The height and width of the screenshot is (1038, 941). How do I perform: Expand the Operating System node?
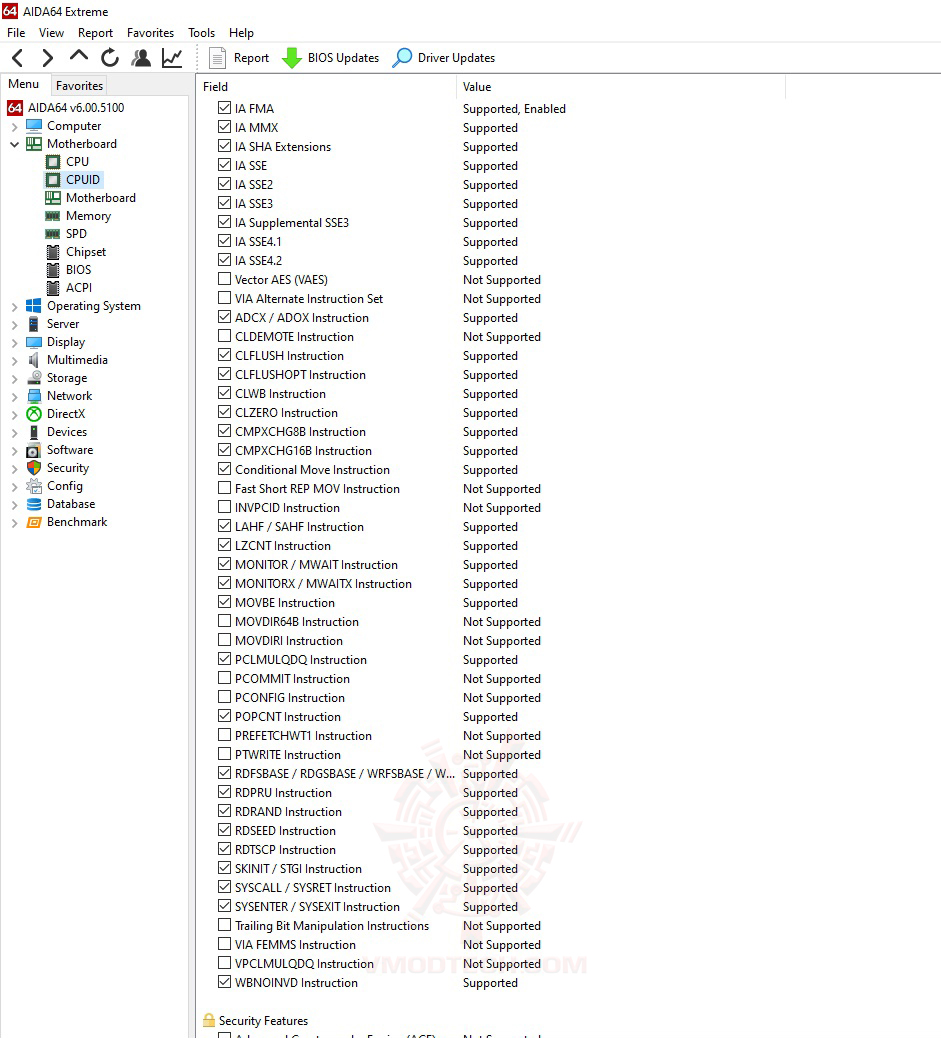[15, 307]
